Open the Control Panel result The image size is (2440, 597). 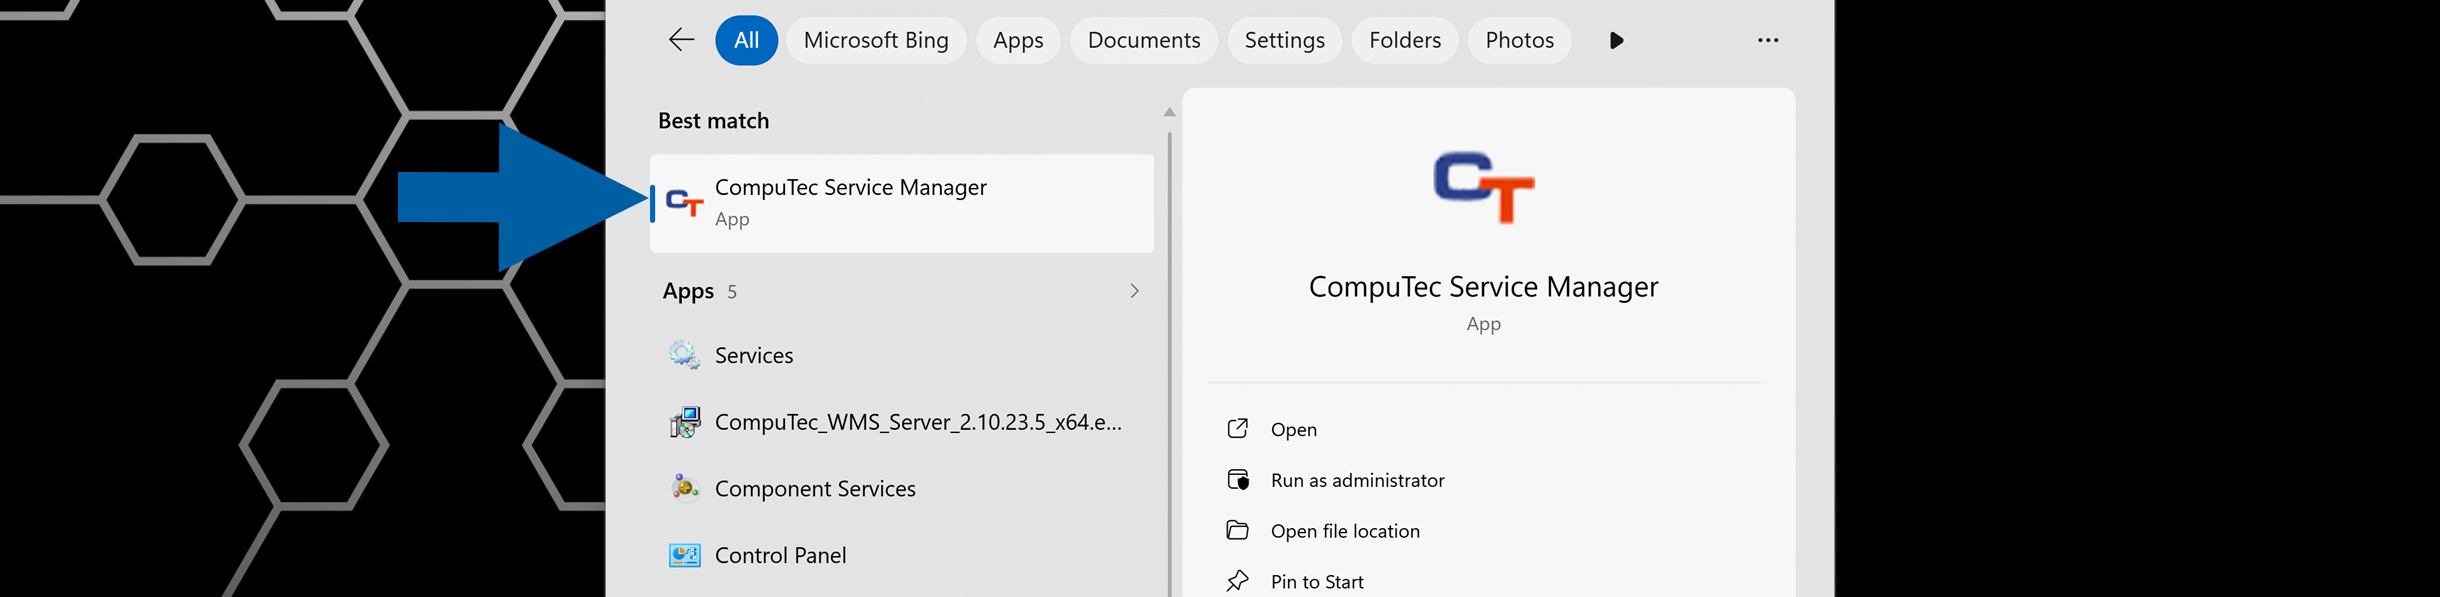[x=902, y=555]
